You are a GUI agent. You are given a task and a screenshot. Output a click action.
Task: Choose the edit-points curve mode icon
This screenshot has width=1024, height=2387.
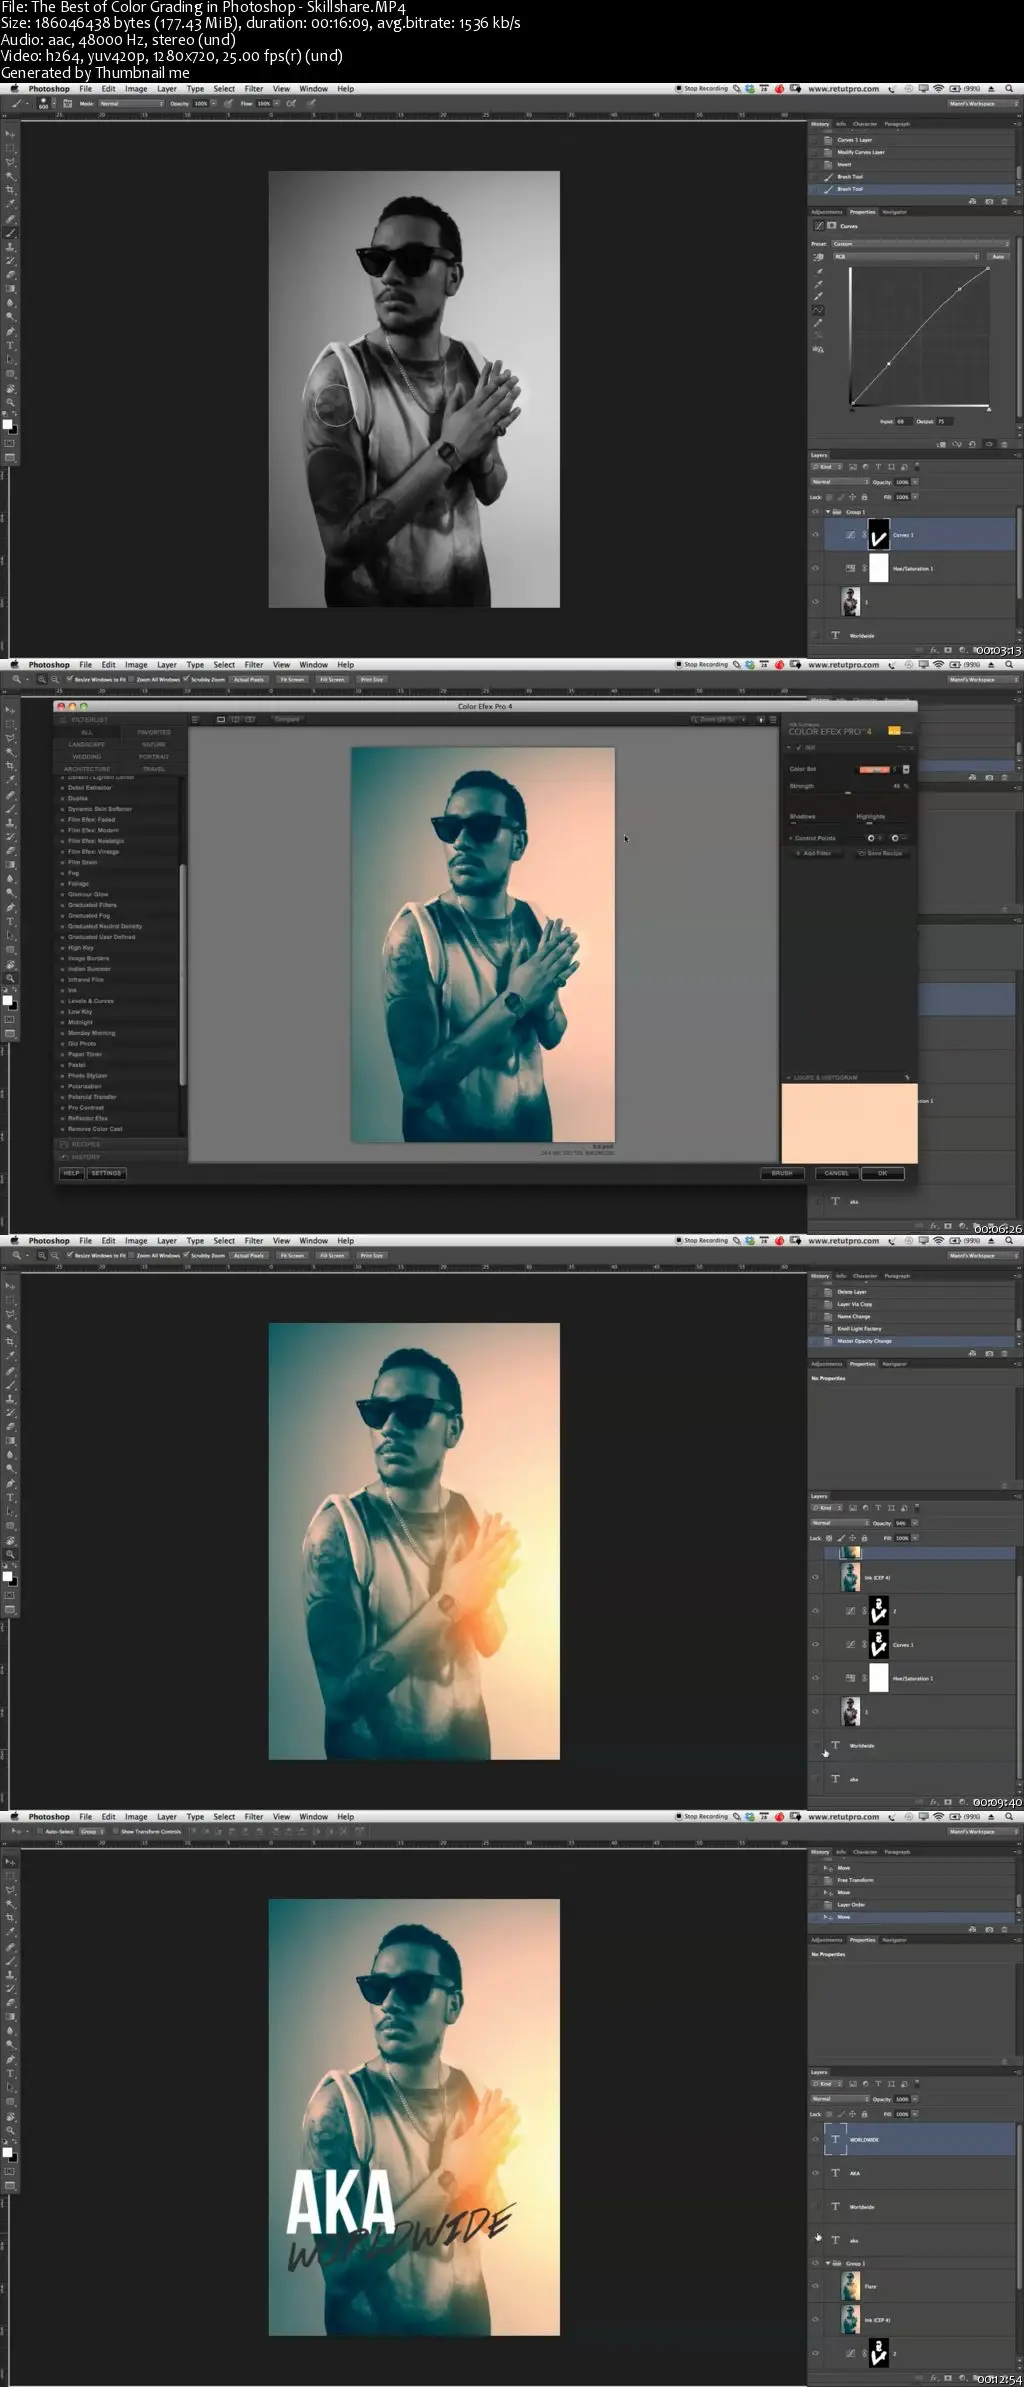pyautogui.click(x=818, y=310)
